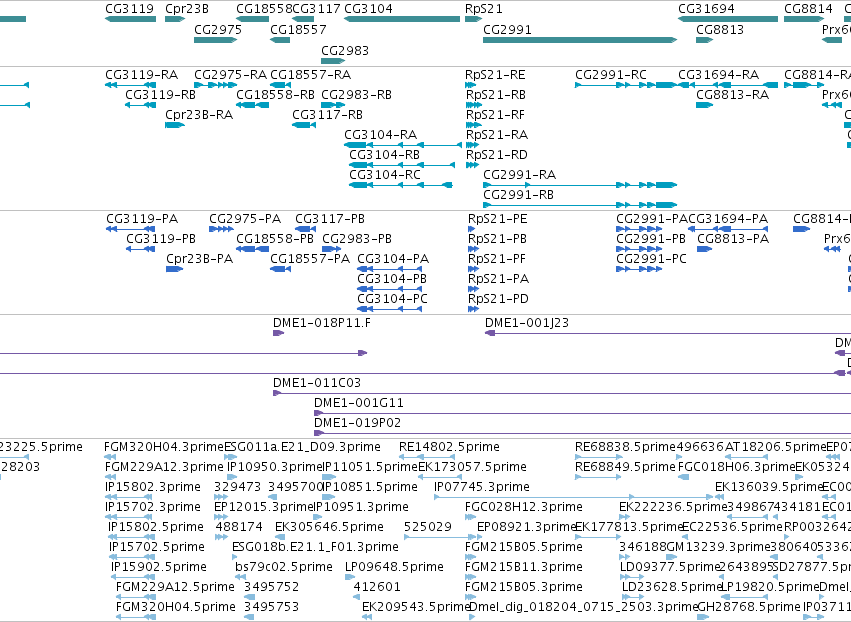Click BAC clone DME1-011C03
The height and width of the screenshot is (622, 851).
tap(316, 383)
